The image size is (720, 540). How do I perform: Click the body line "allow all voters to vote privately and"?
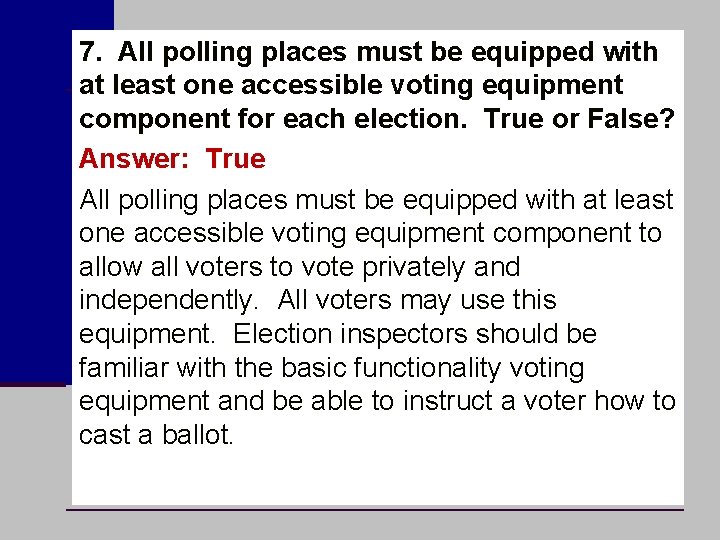pyautogui.click(x=299, y=268)
